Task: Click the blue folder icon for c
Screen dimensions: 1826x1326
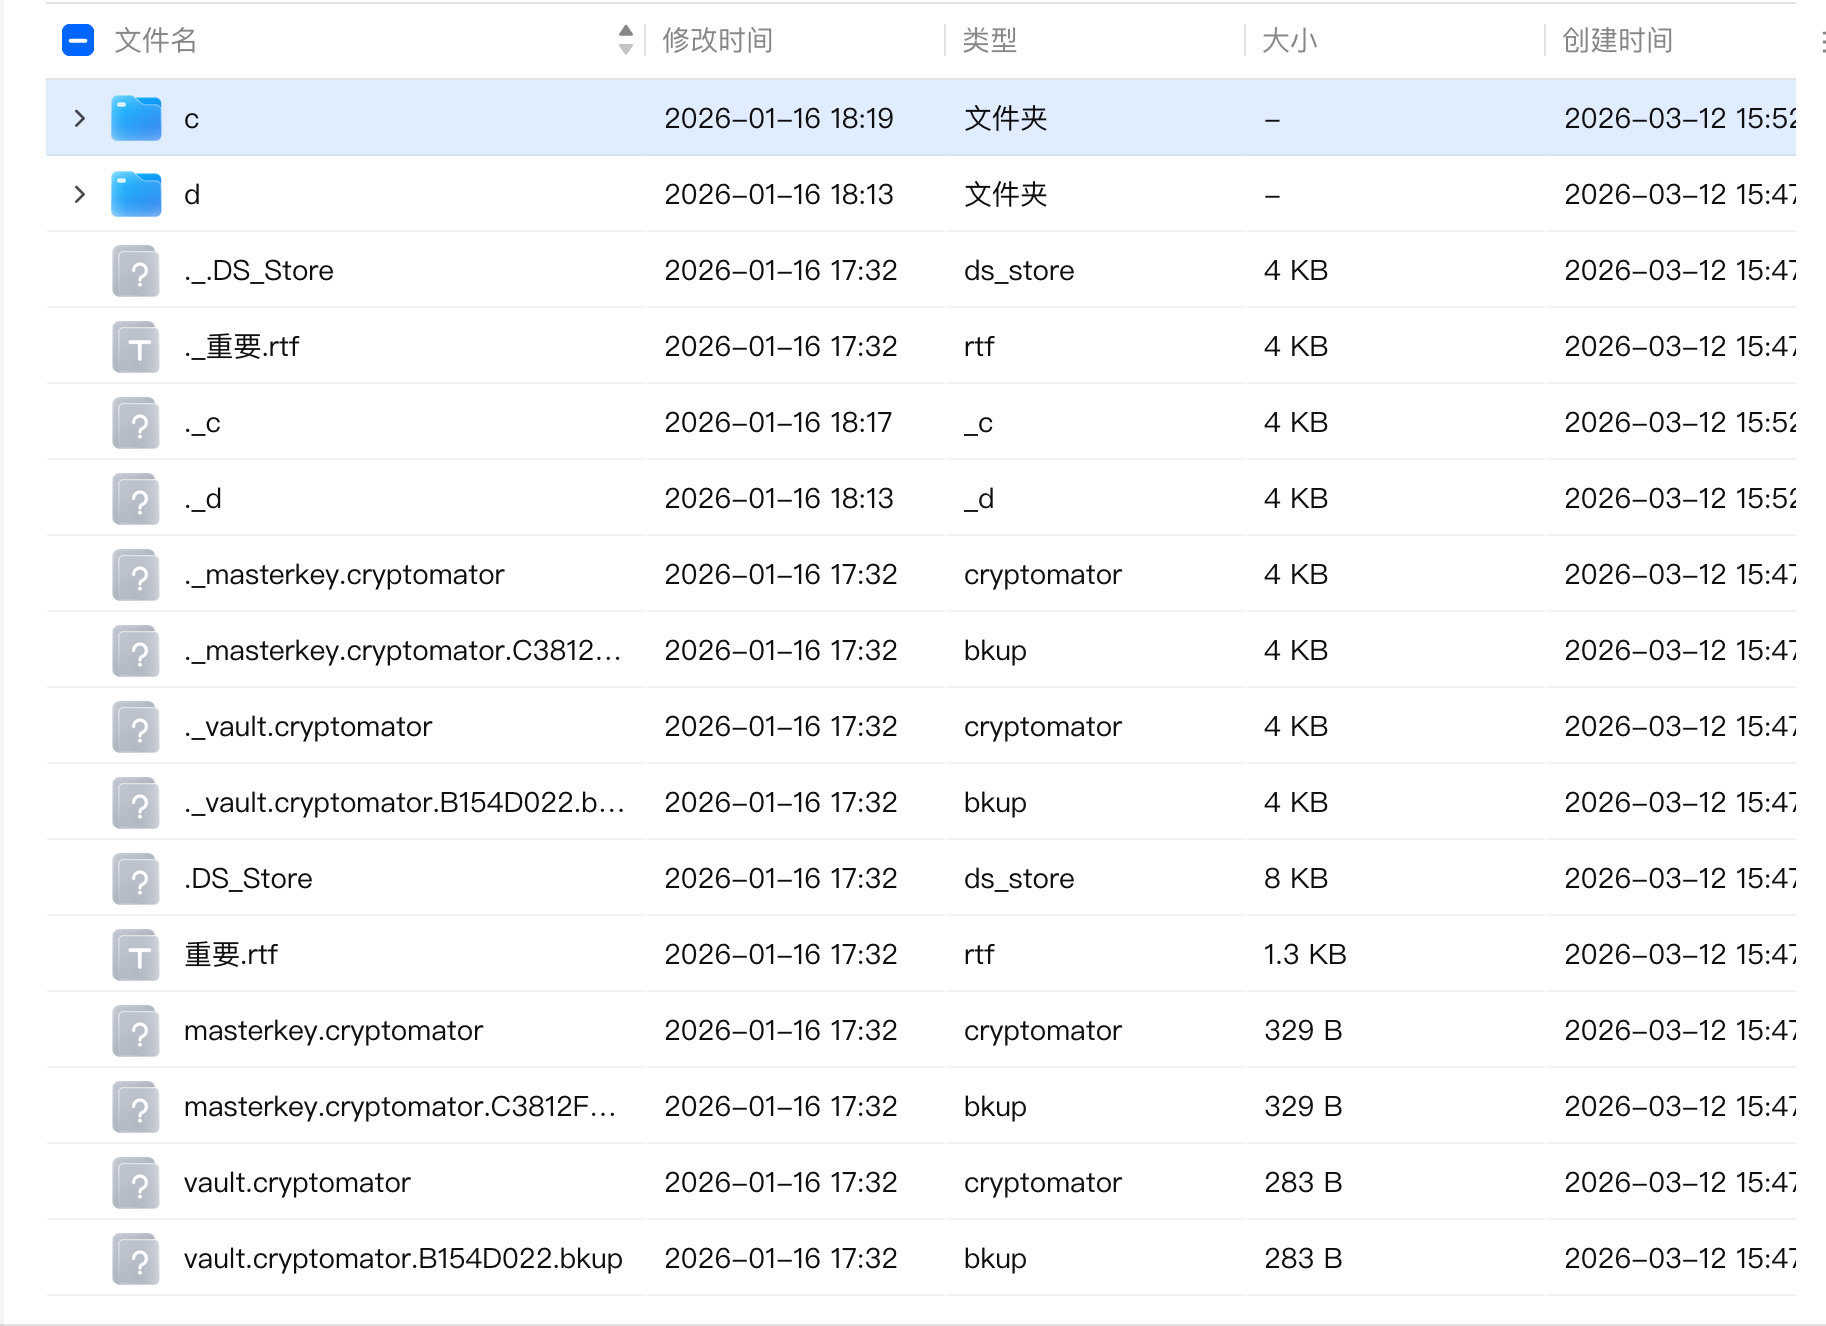Action: pyautogui.click(x=136, y=118)
